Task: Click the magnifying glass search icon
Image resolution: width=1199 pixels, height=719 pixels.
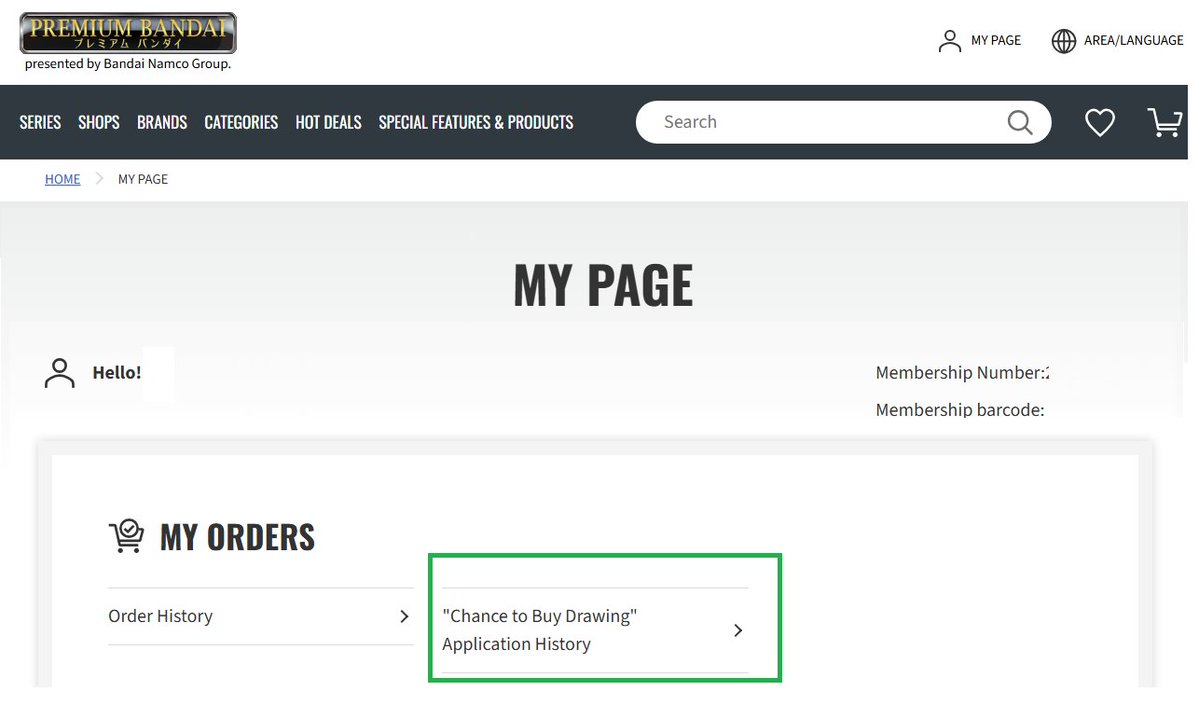Action: 1020,122
